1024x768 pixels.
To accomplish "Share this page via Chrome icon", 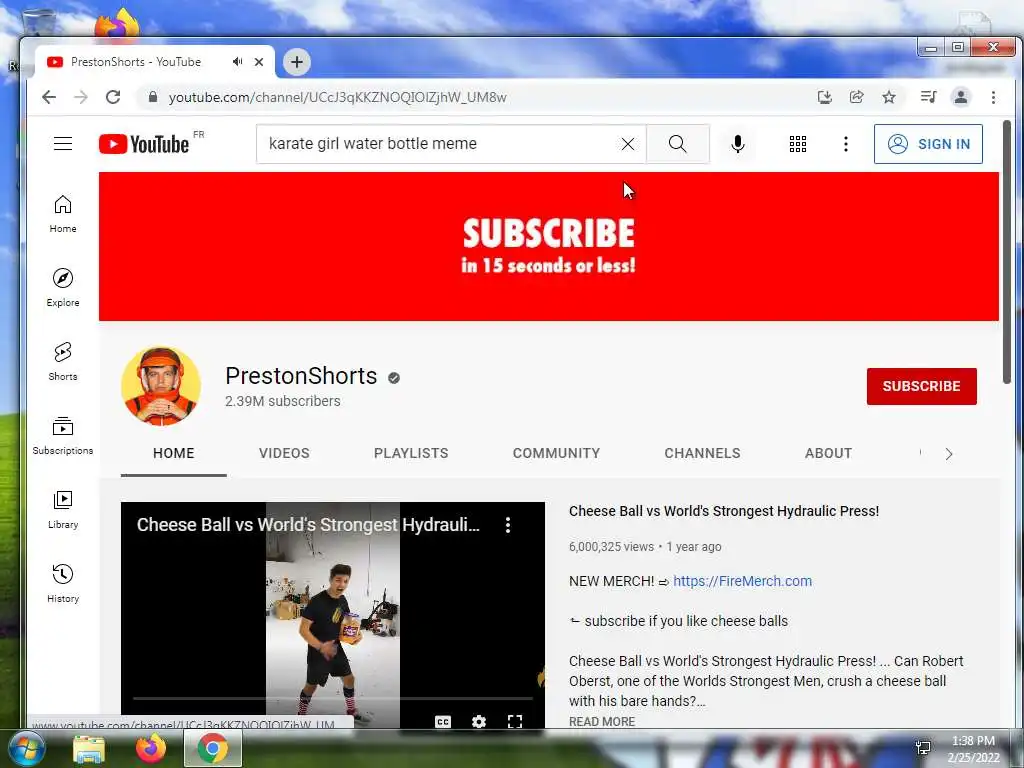I will (856, 97).
